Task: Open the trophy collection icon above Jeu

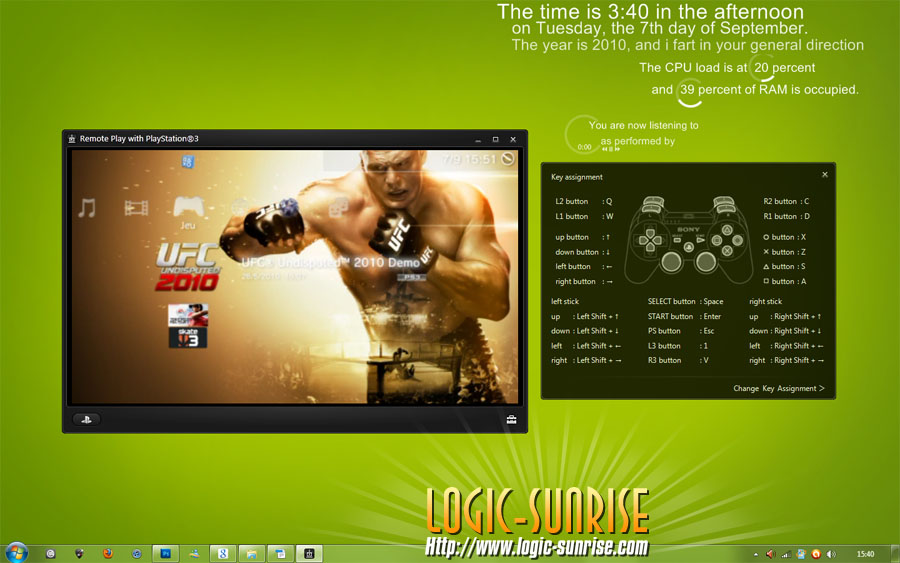Action: click(188, 162)
